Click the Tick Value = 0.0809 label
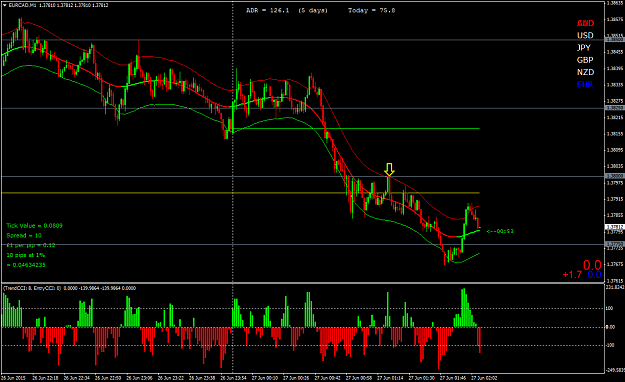 pos(34,226)
